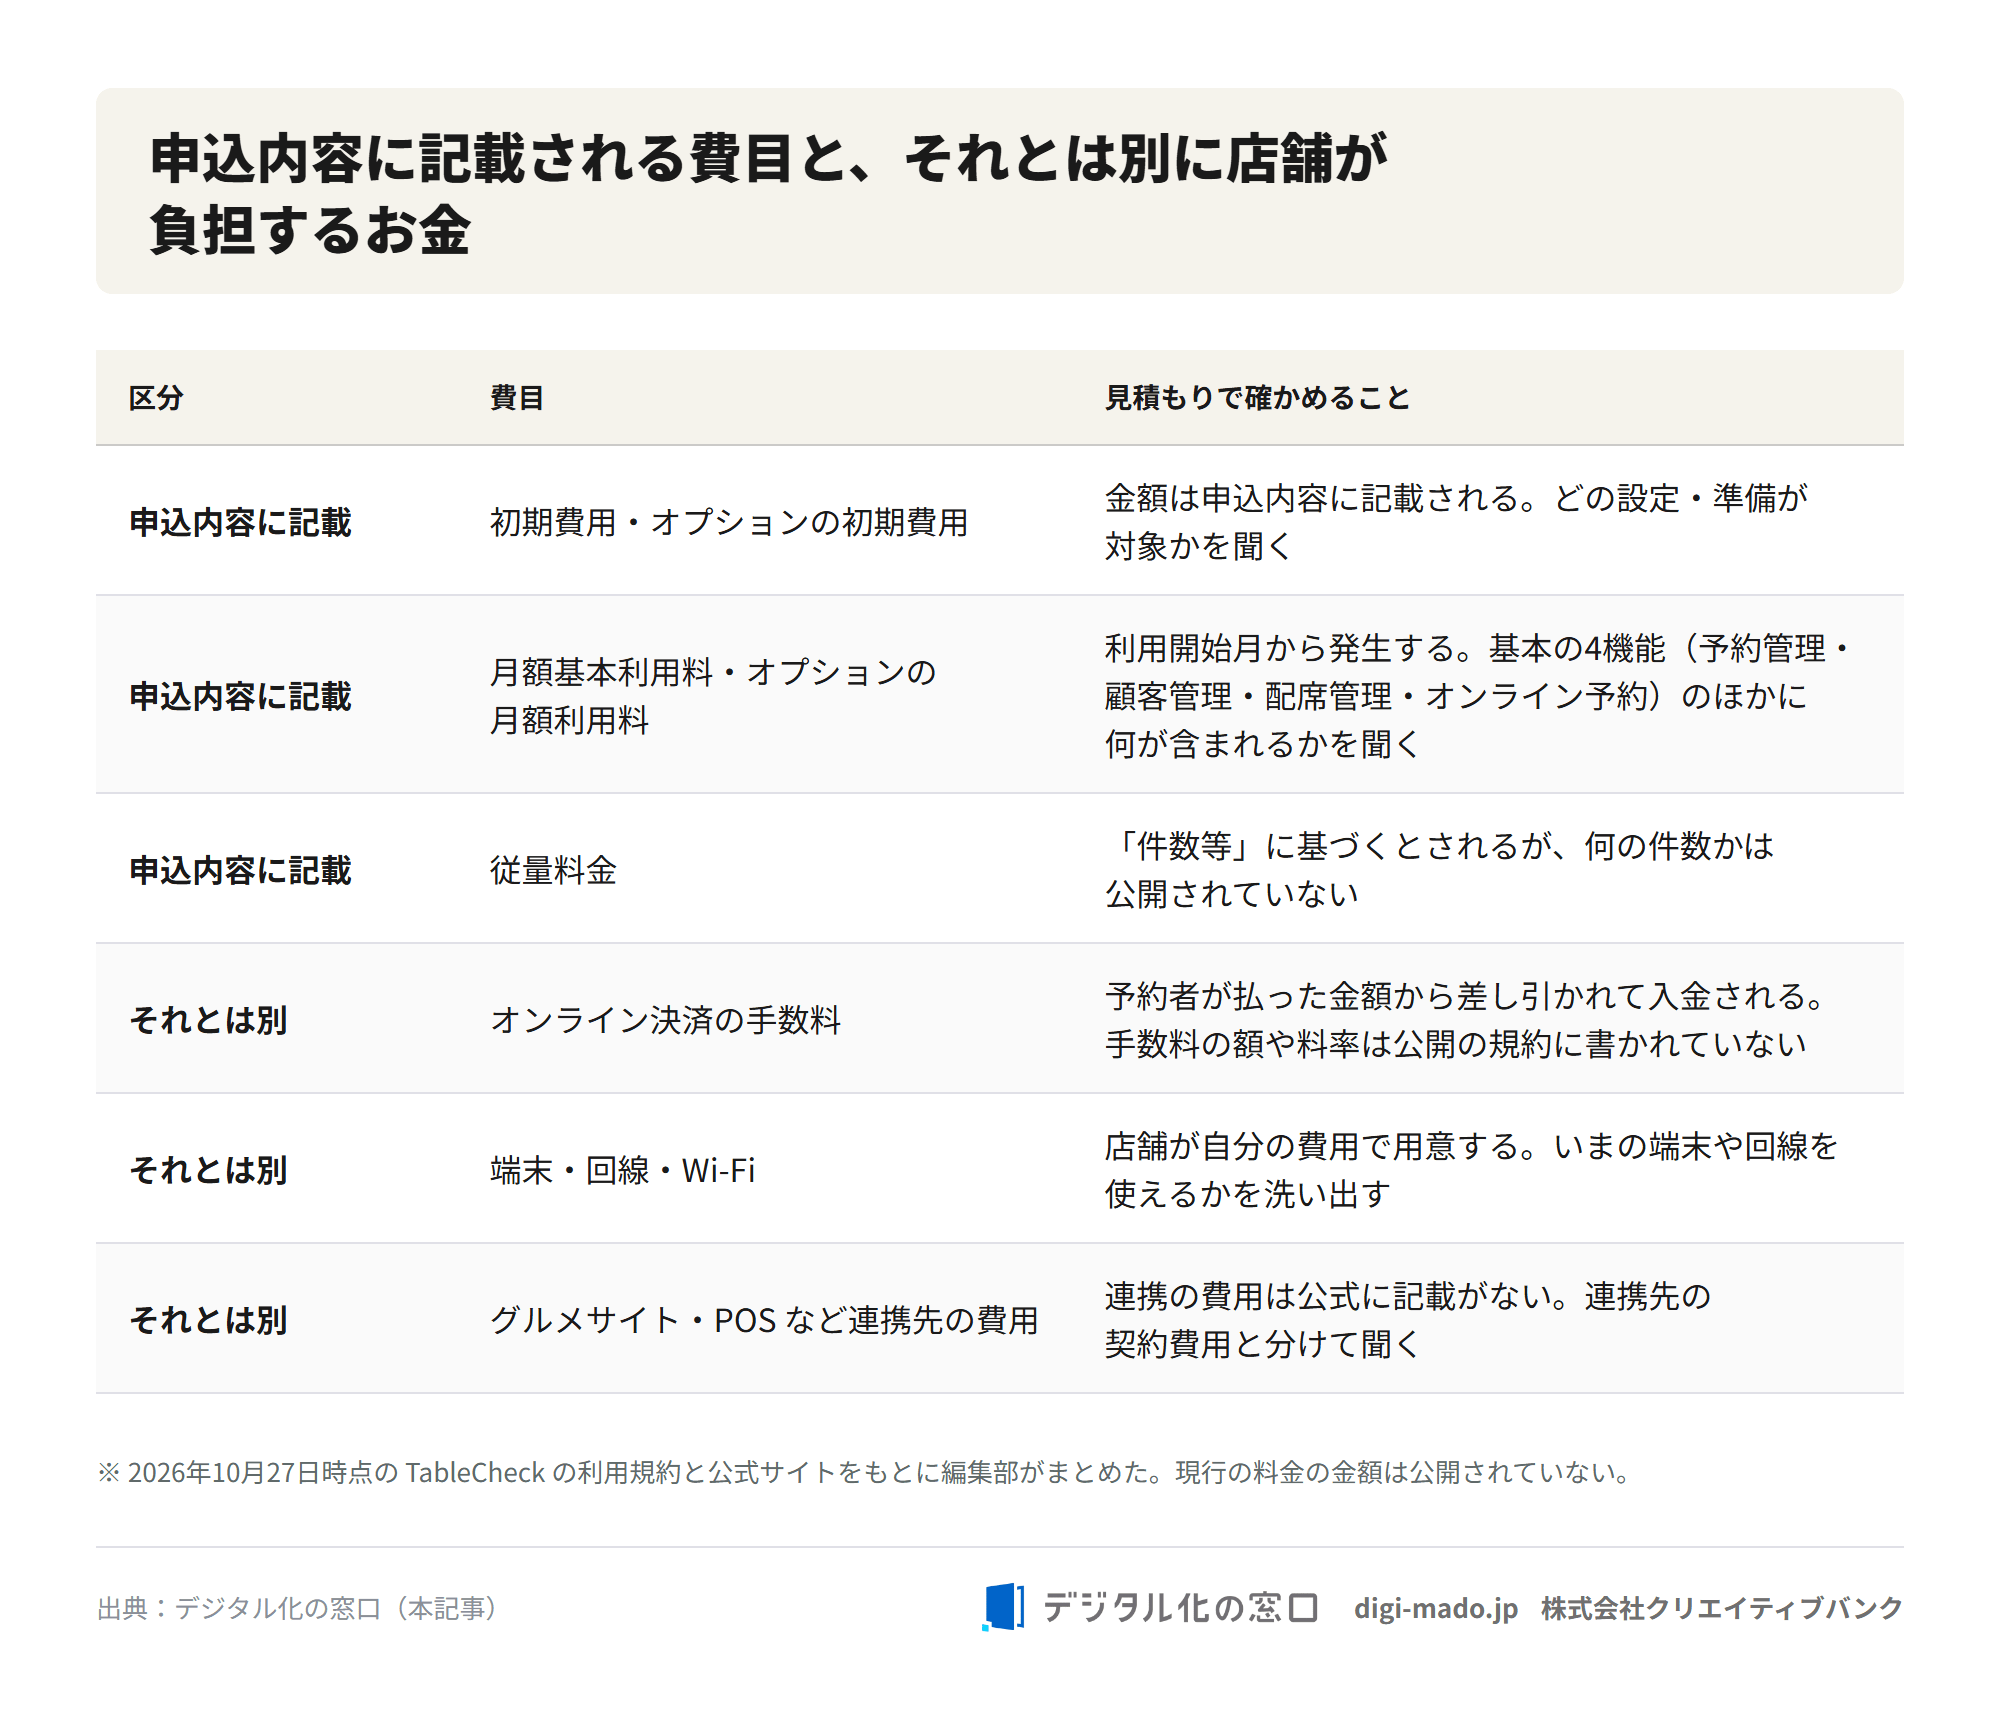Click 申込内容に記載 in the 月額基本利用料 row
The image size is (2000, 1728).
241,696
